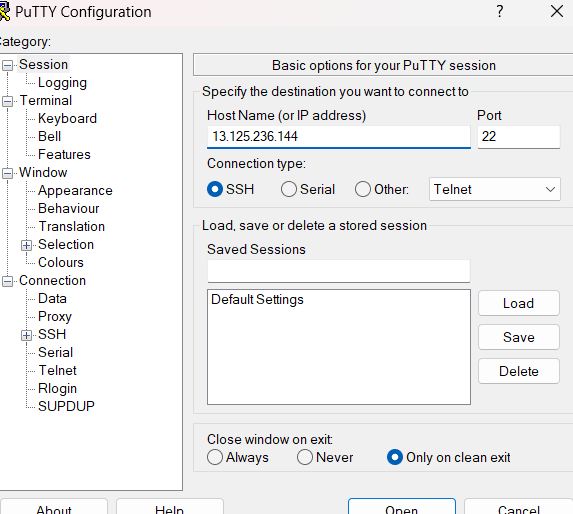Select Only on clean exit option
Viewport: 573px width, 514px height.
(395, 457)
